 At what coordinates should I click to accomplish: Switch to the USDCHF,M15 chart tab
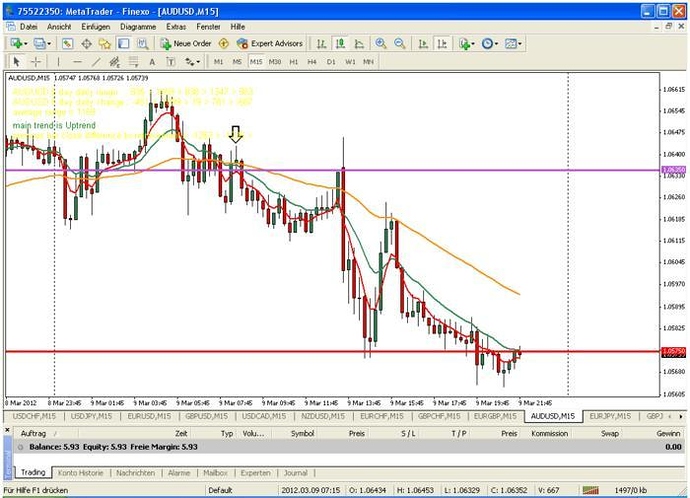tap(34, 416)
